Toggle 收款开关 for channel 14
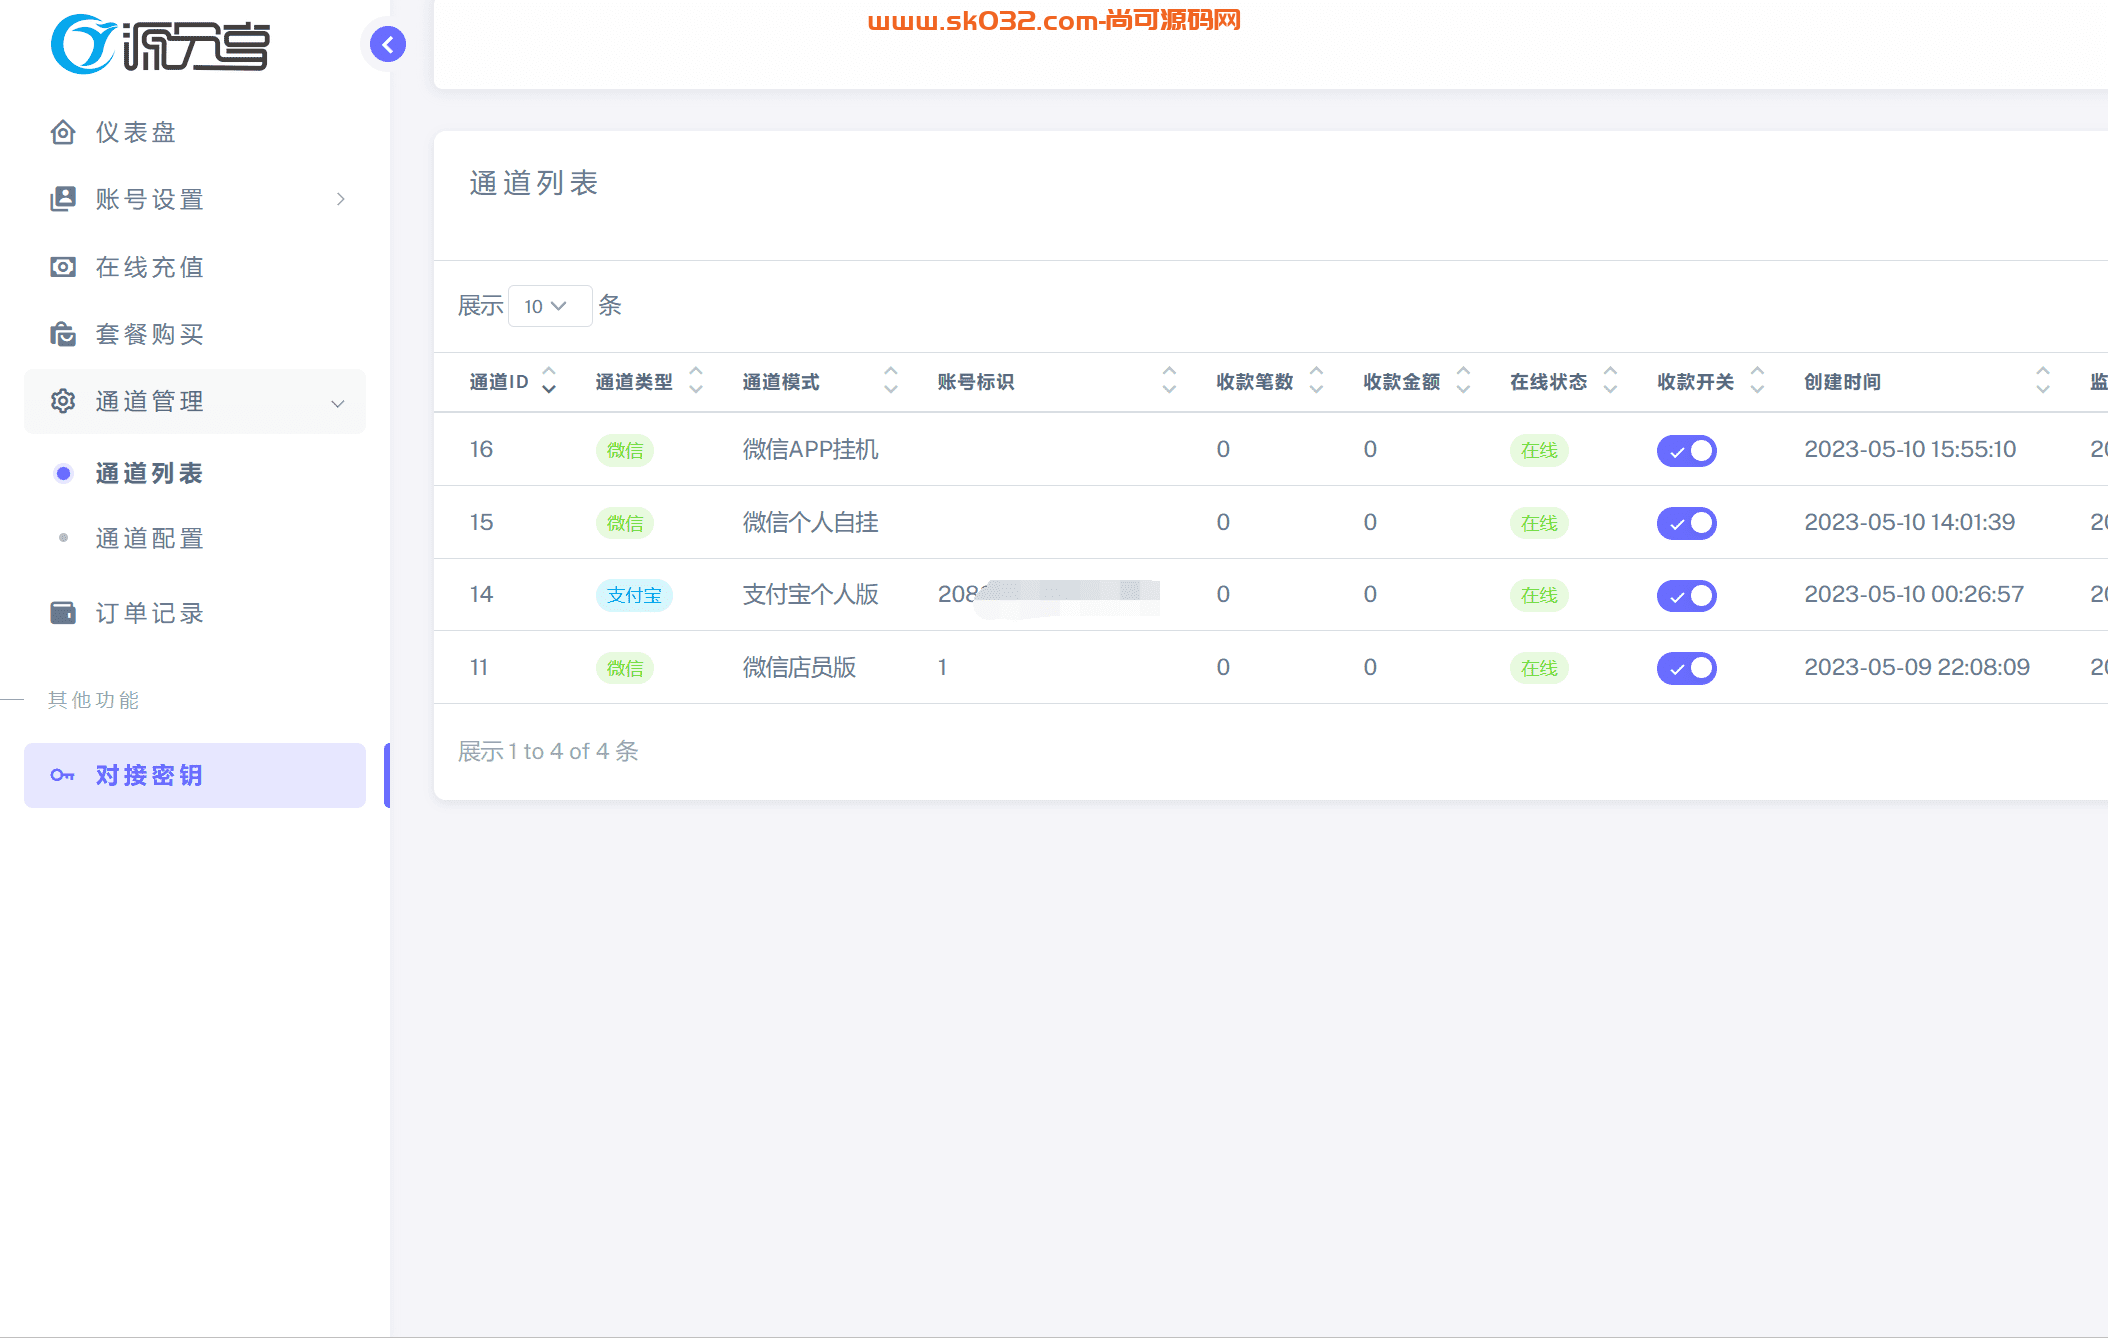The width and height of the screenshot is (2108, 1338). coord(1687,596)
